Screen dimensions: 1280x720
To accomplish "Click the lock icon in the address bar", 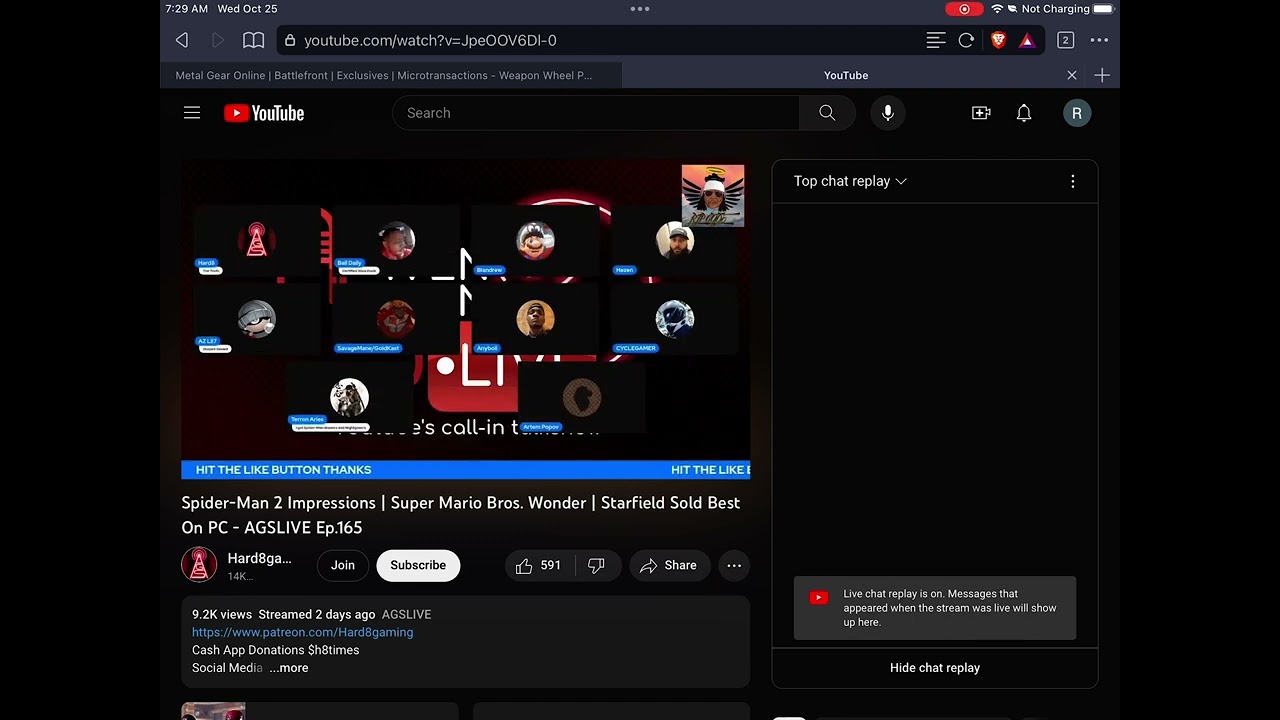I will coord(290,40).
